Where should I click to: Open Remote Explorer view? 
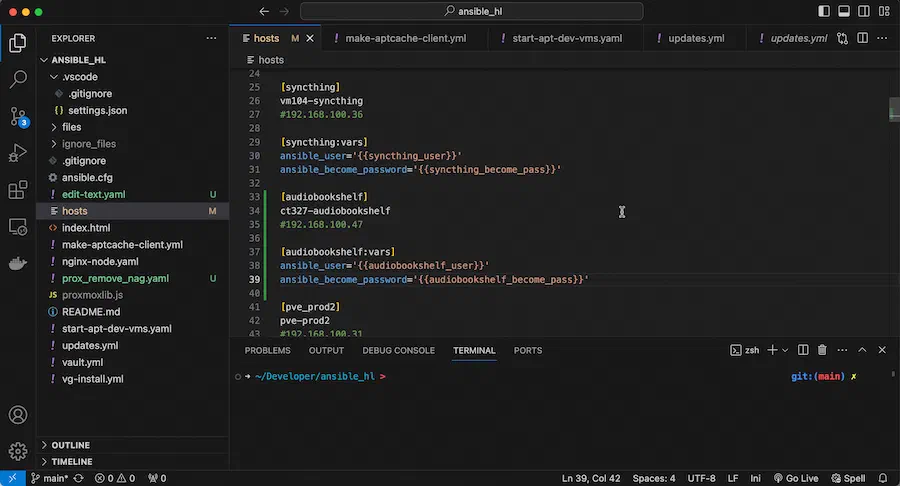click(x=18, y=227)
